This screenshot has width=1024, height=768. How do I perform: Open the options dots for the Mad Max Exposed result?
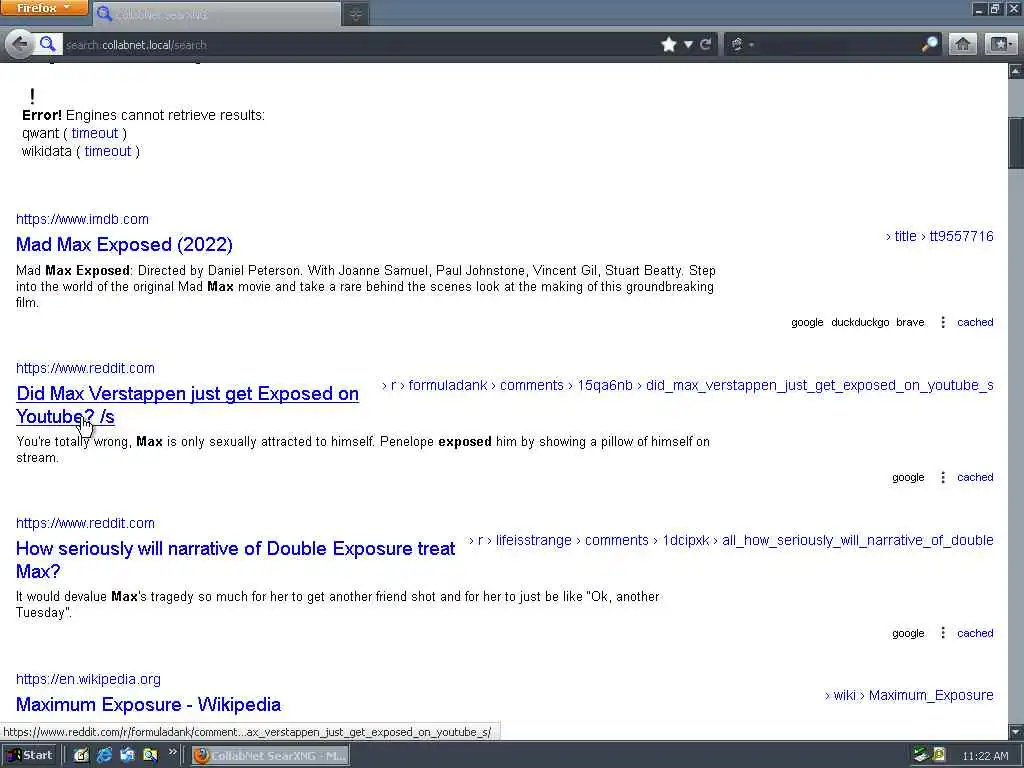(942, 322)
